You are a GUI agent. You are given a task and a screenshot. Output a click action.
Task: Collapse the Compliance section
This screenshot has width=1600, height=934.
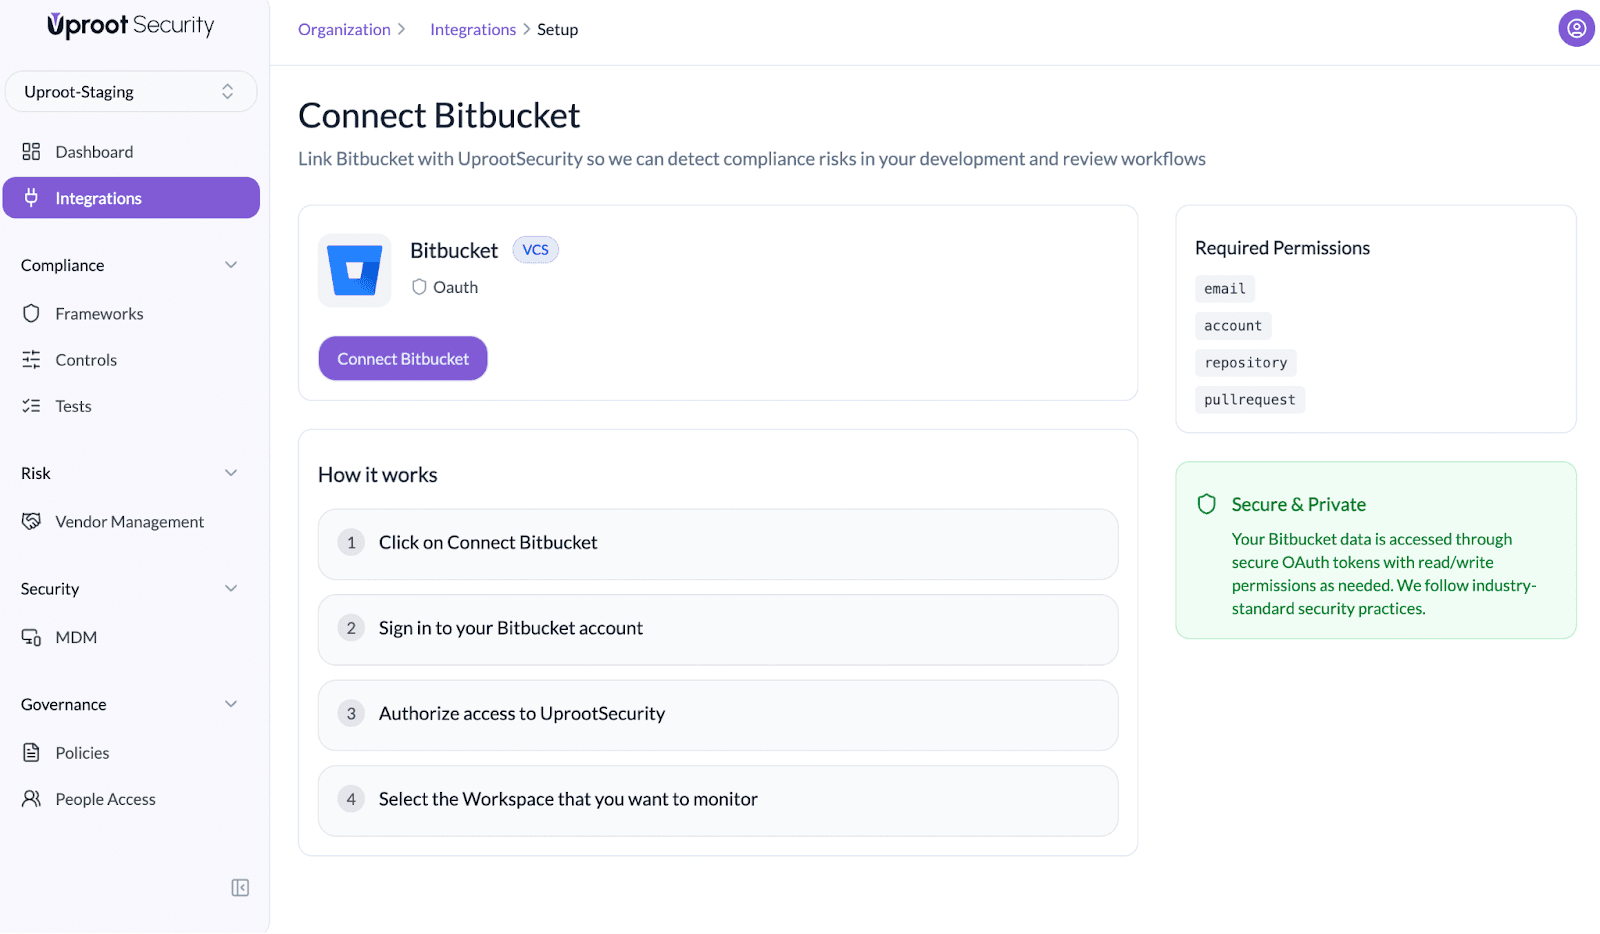coord(231,265)
